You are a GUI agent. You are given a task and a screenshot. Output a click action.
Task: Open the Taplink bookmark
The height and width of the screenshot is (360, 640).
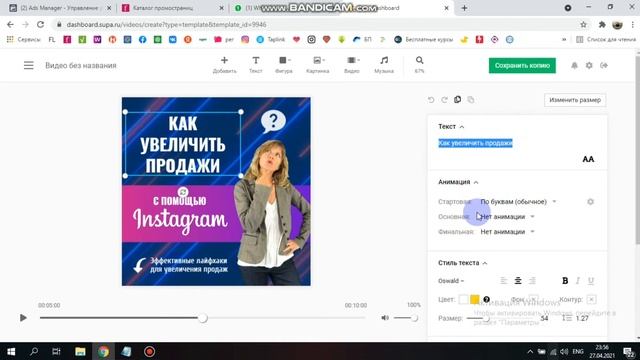coord(271,40)
